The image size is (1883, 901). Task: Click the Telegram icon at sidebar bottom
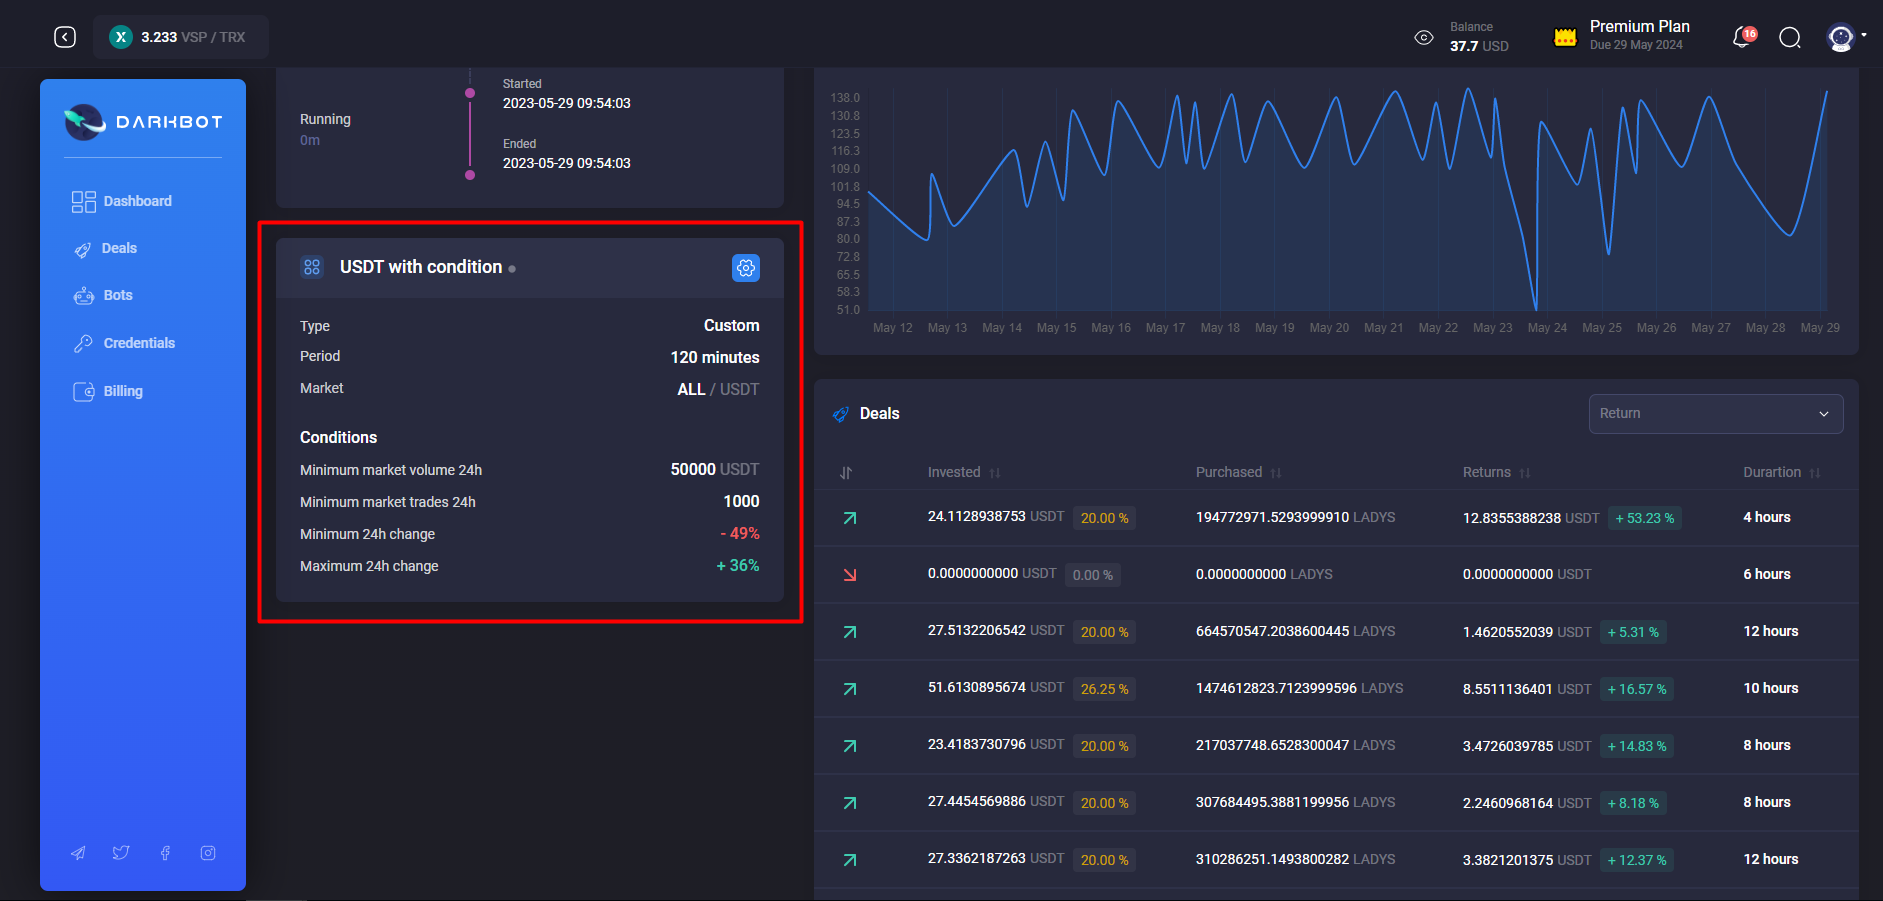click(78, 852)
